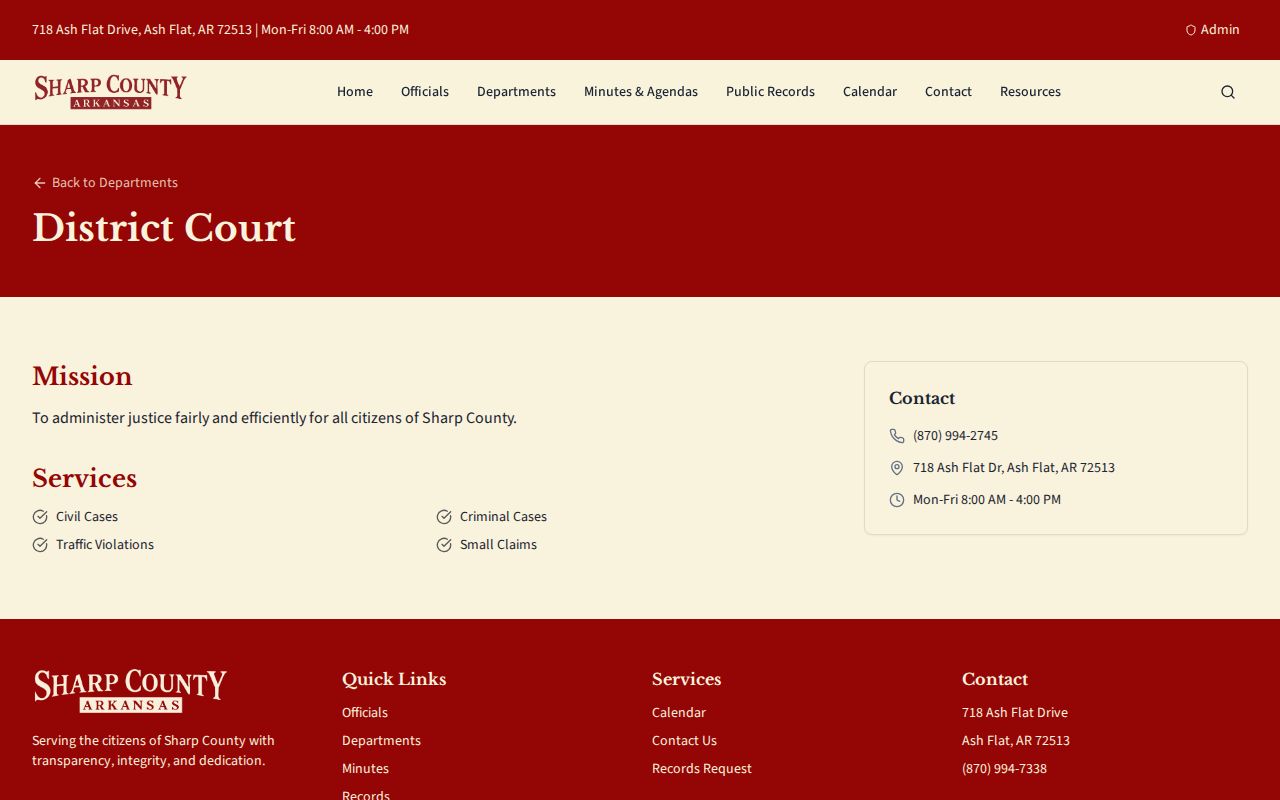
Task: Click the check icon next to Small Claims
Action: 444,545
